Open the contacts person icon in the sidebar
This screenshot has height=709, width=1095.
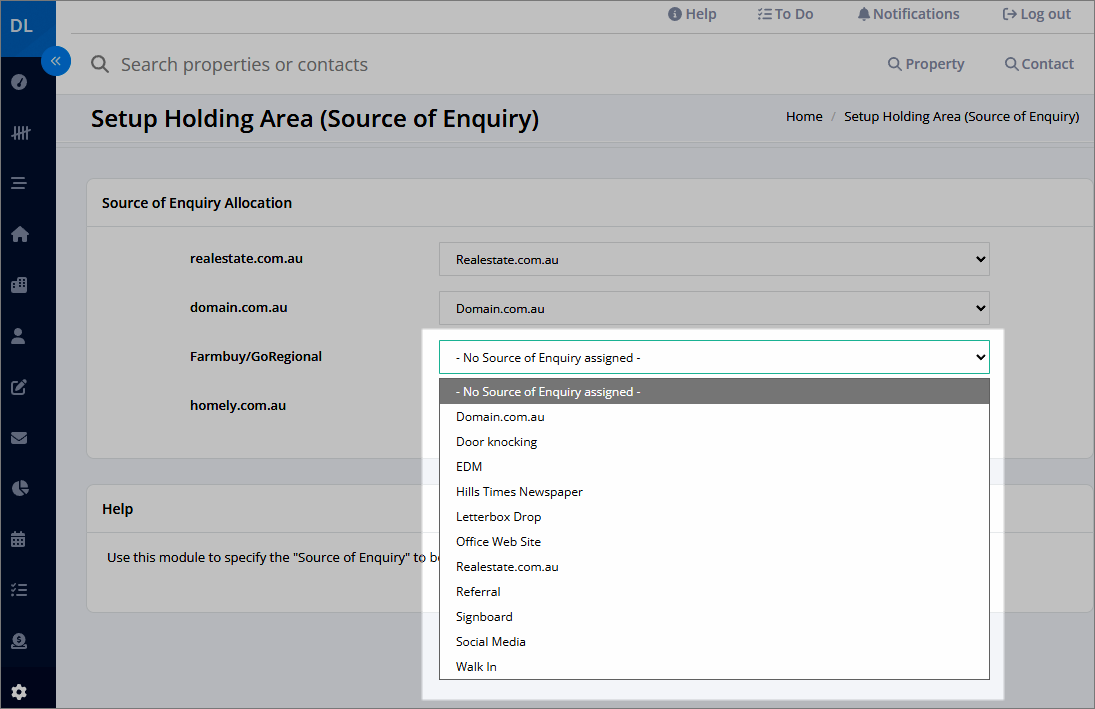point(19,336)
